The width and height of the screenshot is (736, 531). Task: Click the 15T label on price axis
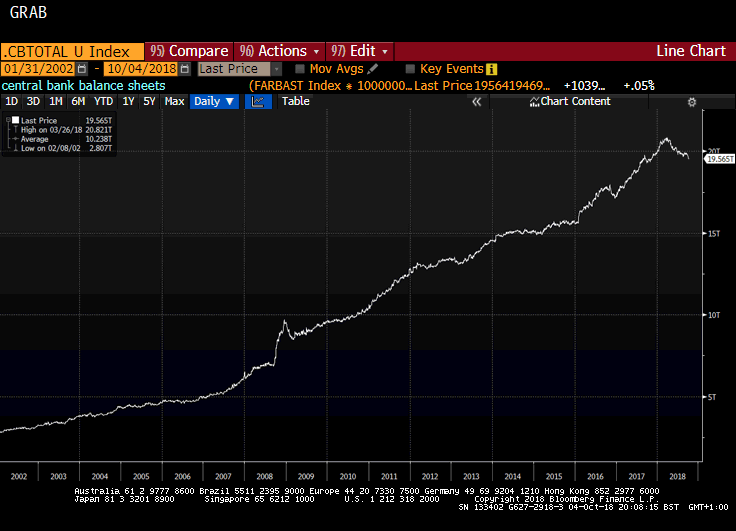click(x=714, y=234)
